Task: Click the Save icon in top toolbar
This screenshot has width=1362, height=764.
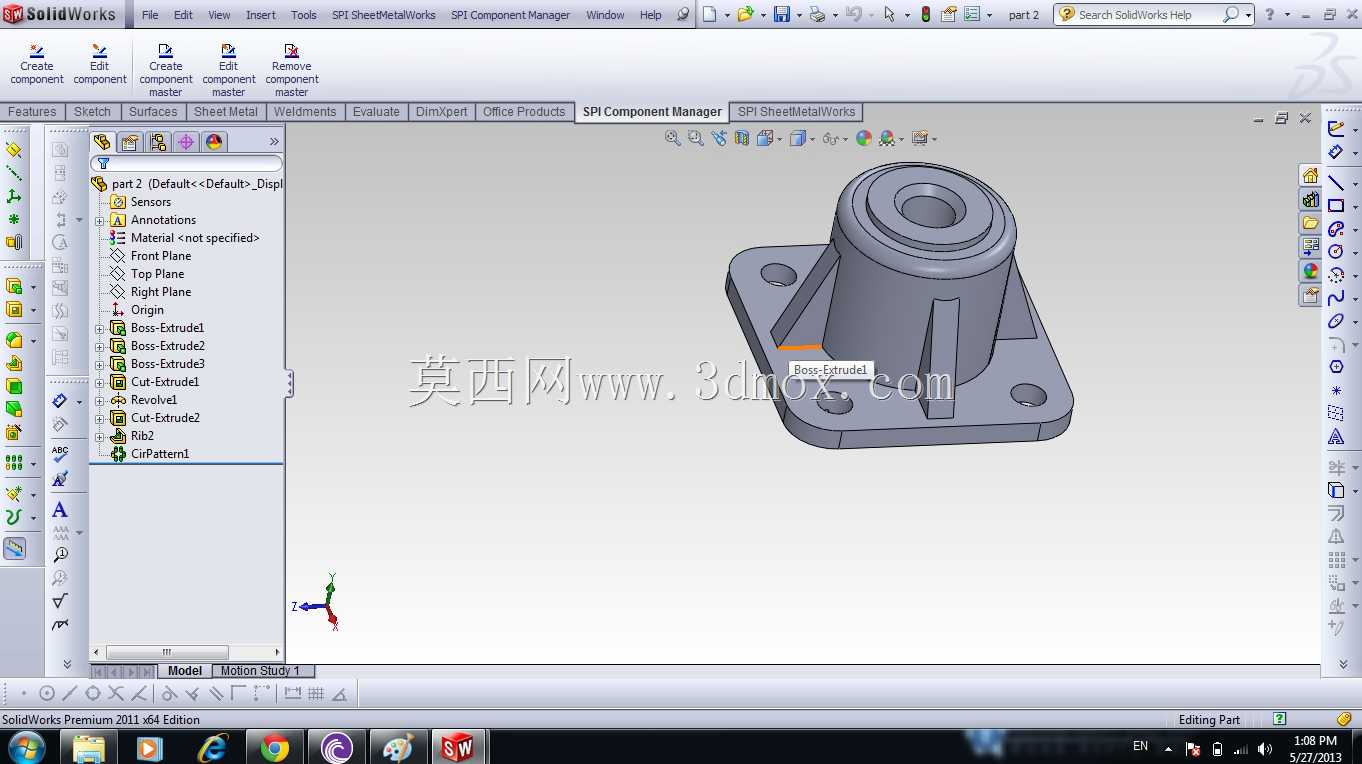Action: [782, 14]
